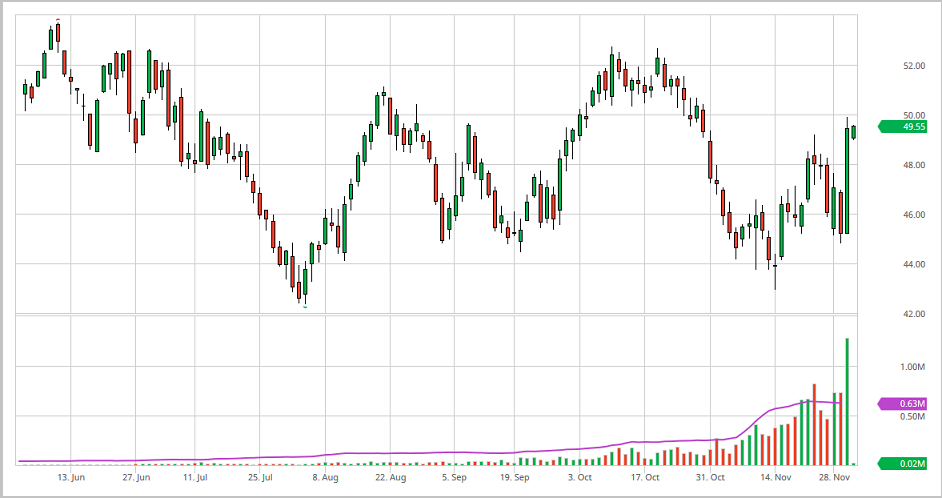Select the 27. Jun date label
The image size is (942, 498).
coord(136,478)
